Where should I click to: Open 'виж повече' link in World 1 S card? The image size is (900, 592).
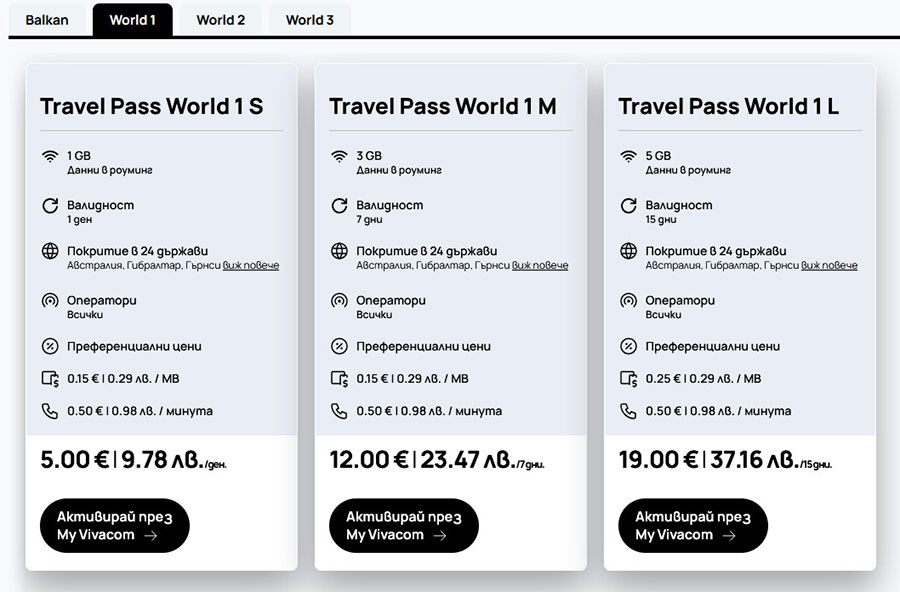(x=251, y=265)
